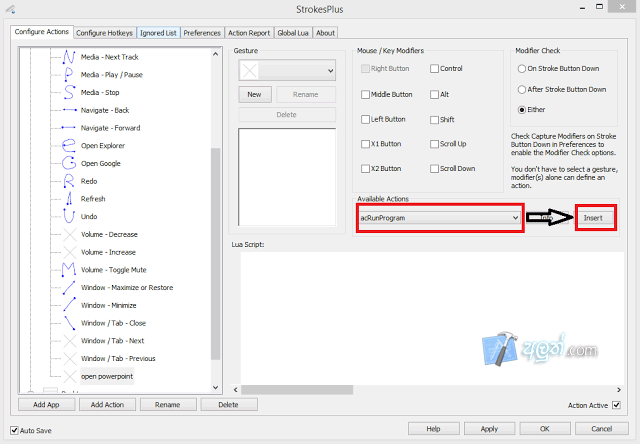Click the X icon beside Volume - Decrease

pyautogui.click(x=70, y=234)
